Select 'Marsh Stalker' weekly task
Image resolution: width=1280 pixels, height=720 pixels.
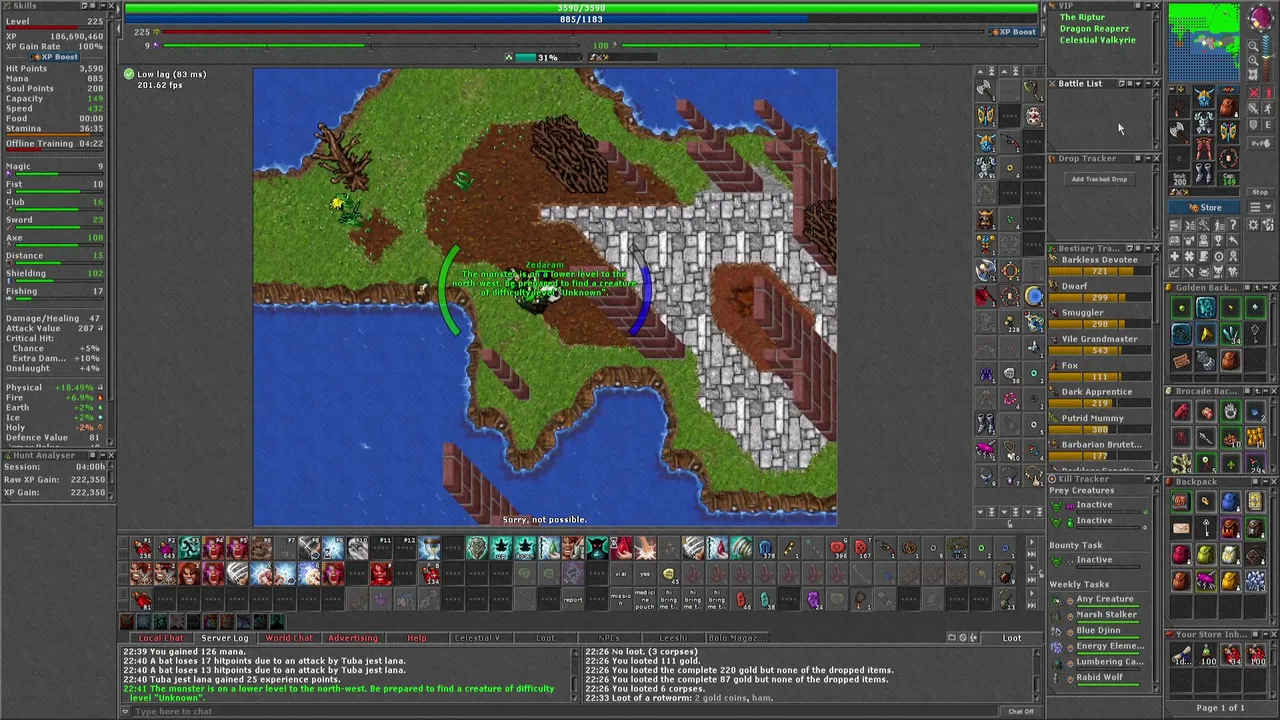tap(1106, 615)
